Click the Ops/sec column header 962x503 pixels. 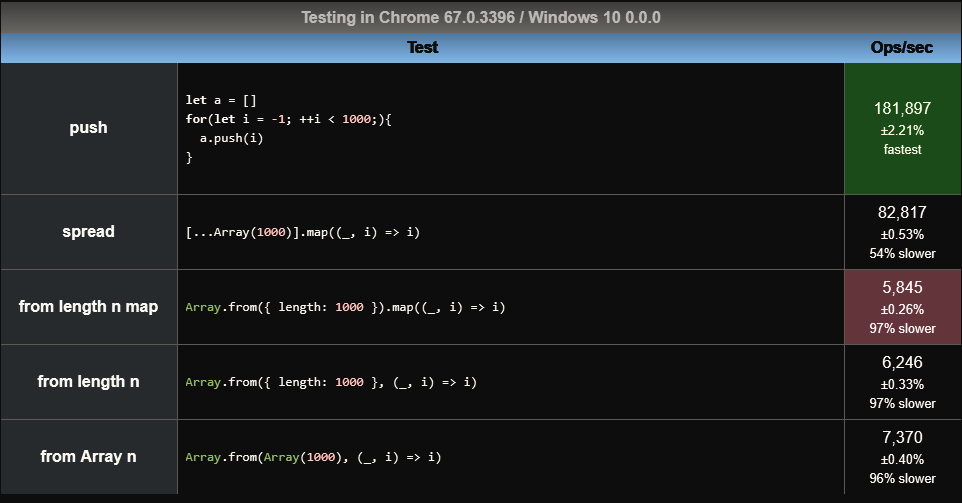tap(902, 48)
